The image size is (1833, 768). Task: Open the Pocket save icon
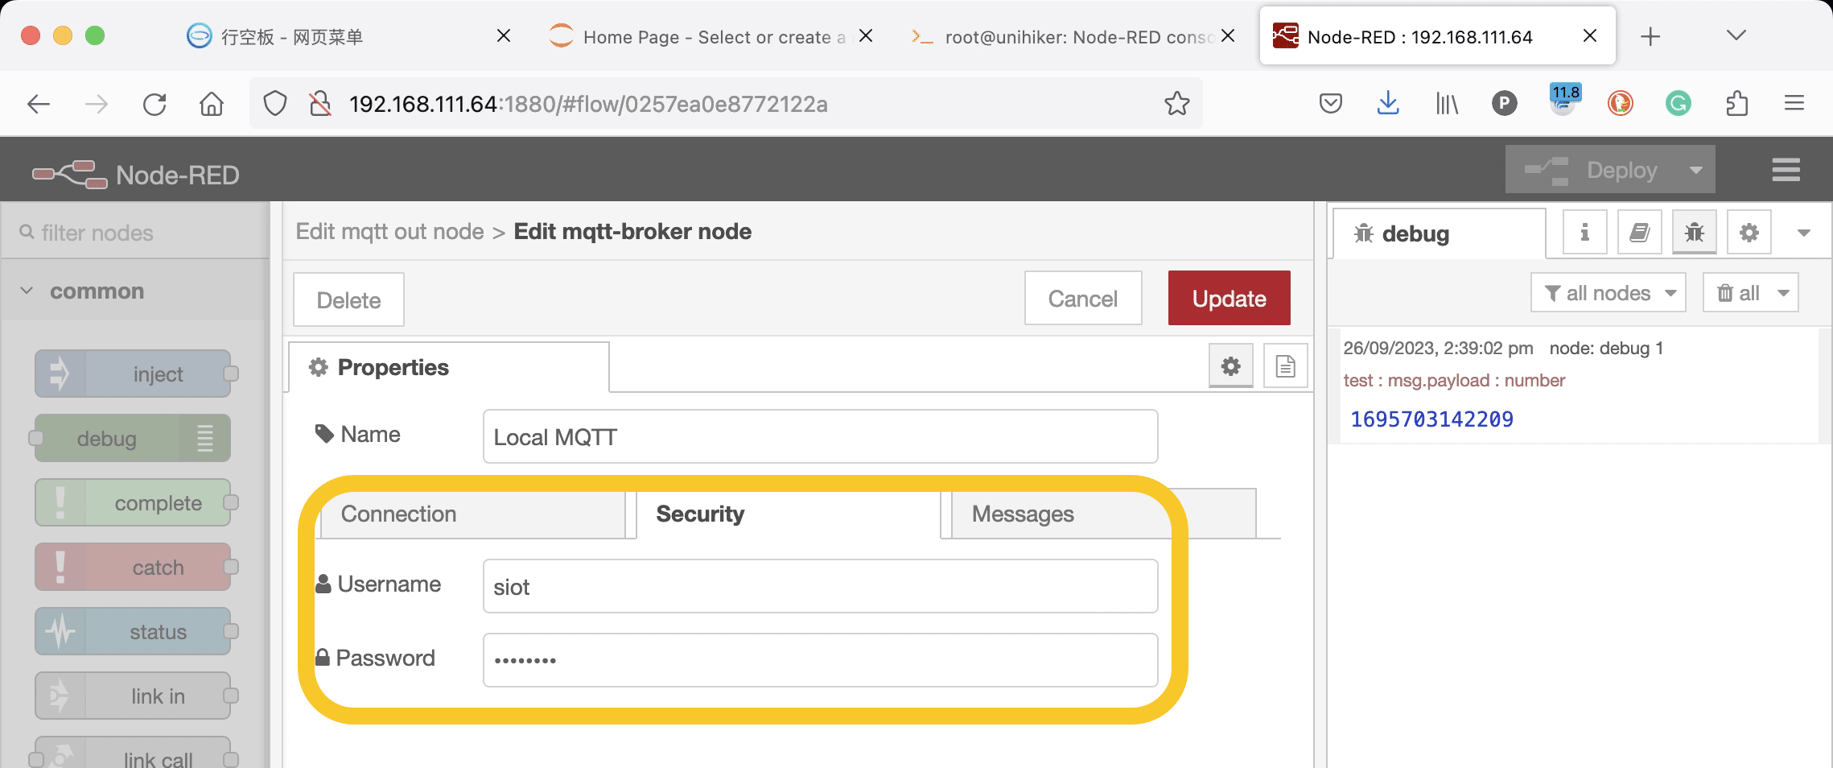click(1330, 103)
